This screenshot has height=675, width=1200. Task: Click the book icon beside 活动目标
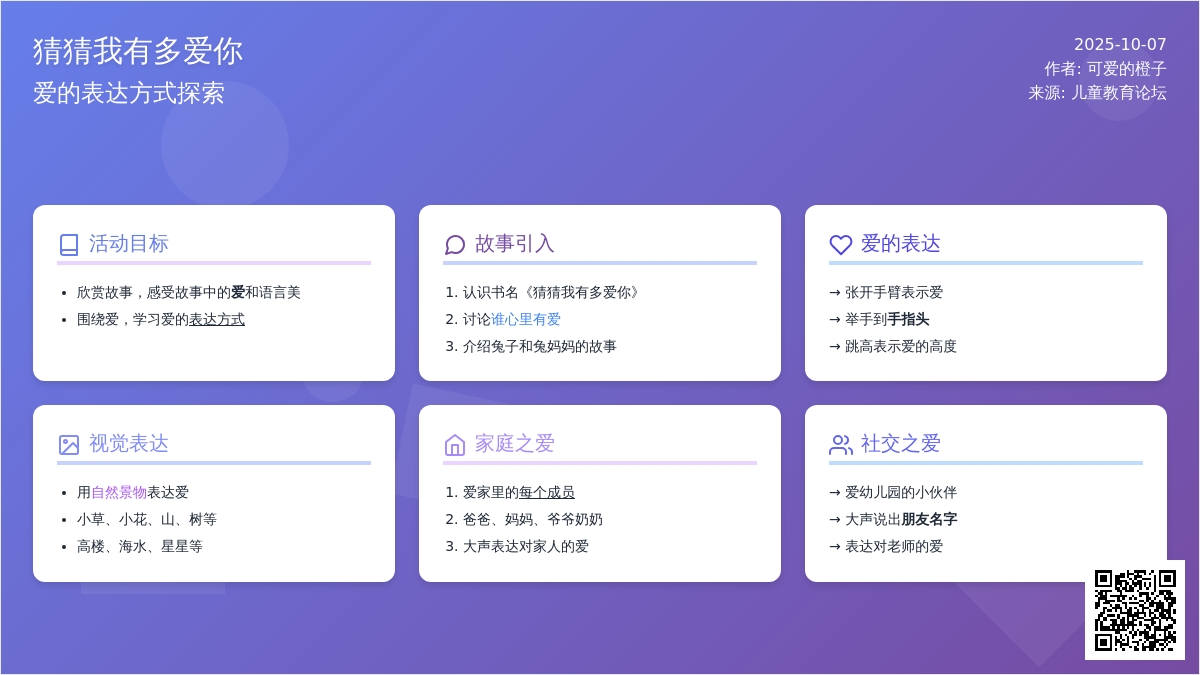click(x=69, y=245)
